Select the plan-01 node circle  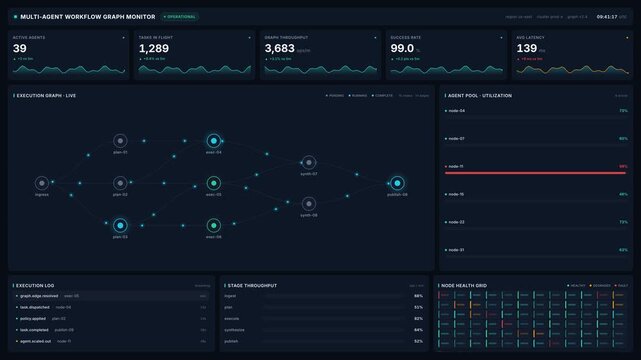(x=120, y=141)
